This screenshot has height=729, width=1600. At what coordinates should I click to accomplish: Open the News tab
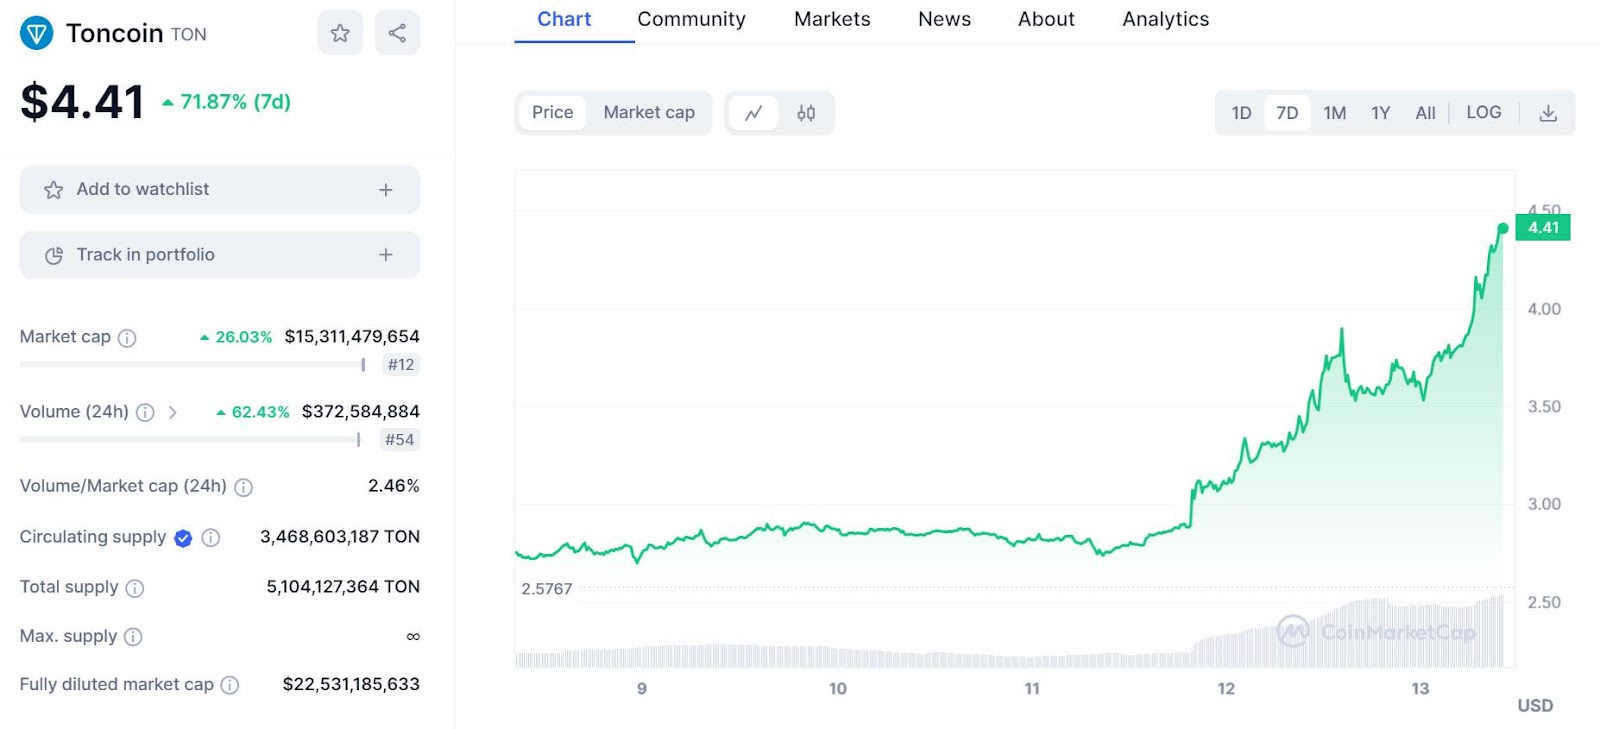[945, 19]
